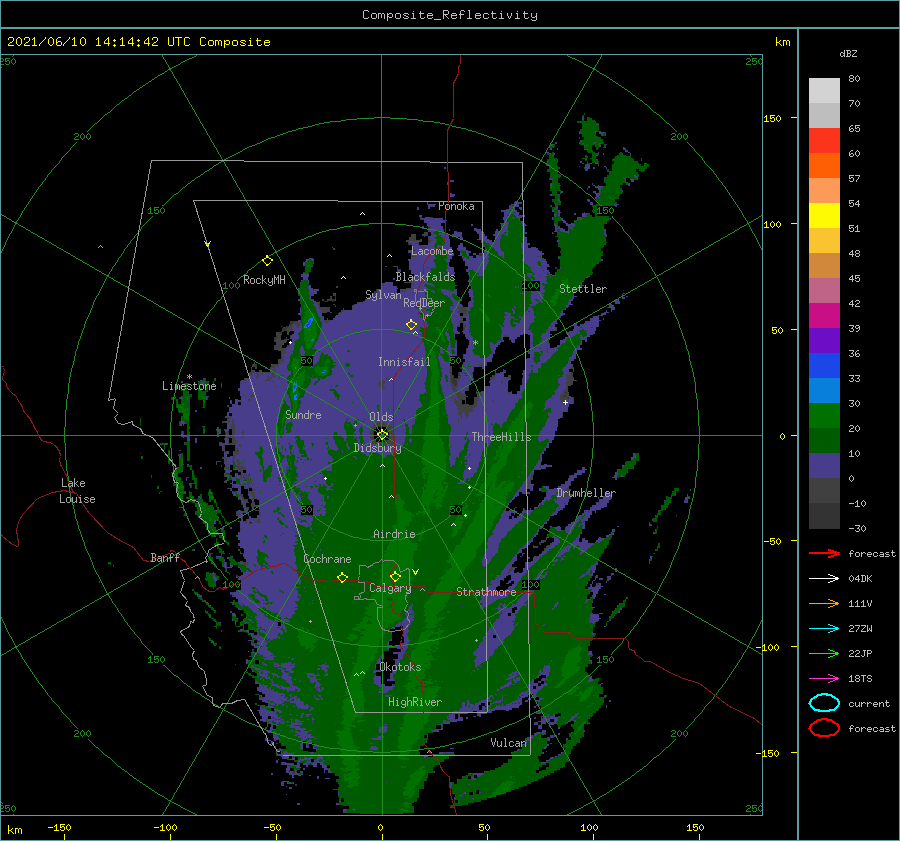Viewport: 900px width, 841px height.
Task: Select the 65 dBZ red color swatch
Action: point(824,140)
